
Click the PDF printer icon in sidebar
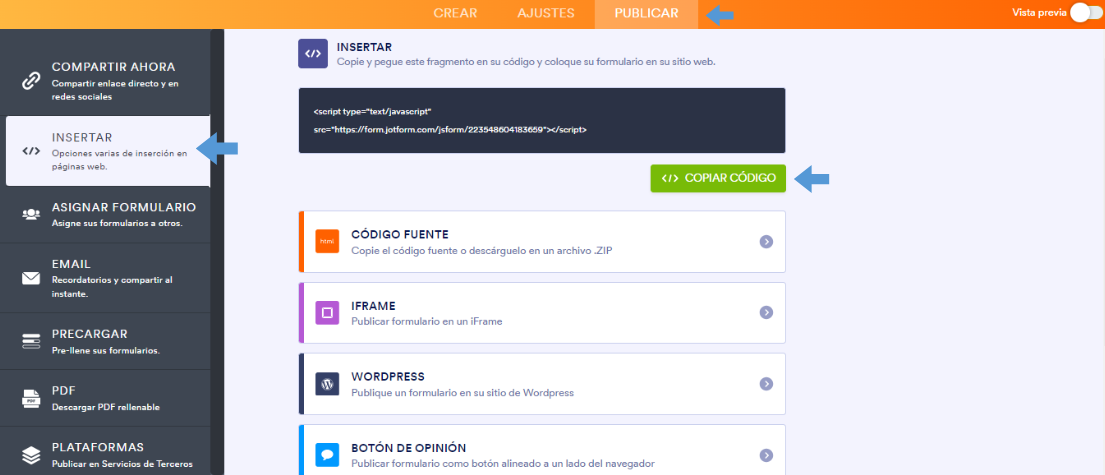coord(31,398)
